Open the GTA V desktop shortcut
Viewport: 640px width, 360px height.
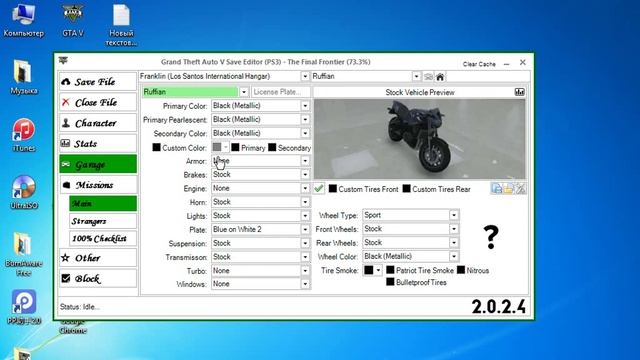tap(73, 20)
